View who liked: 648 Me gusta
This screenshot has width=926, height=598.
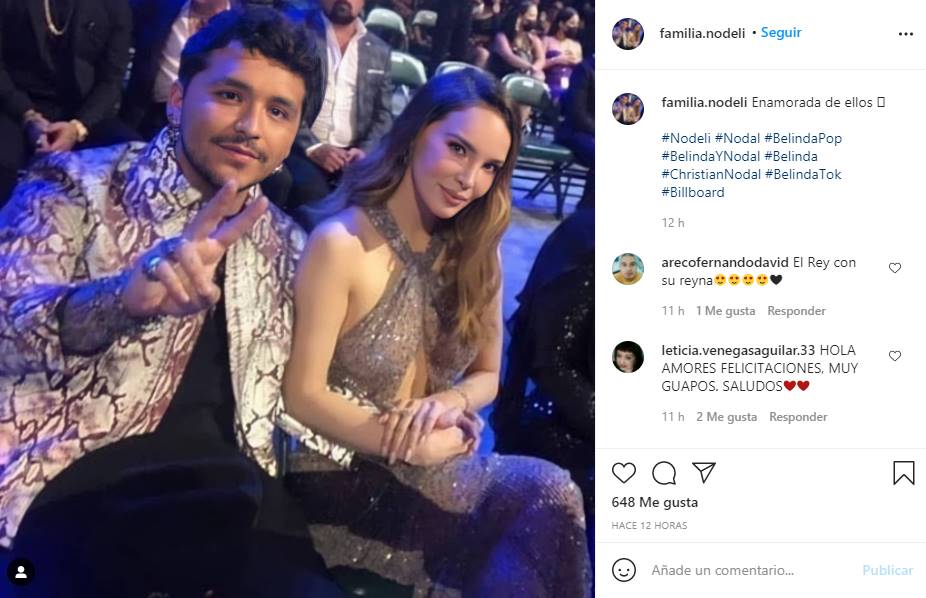[655, 502]
